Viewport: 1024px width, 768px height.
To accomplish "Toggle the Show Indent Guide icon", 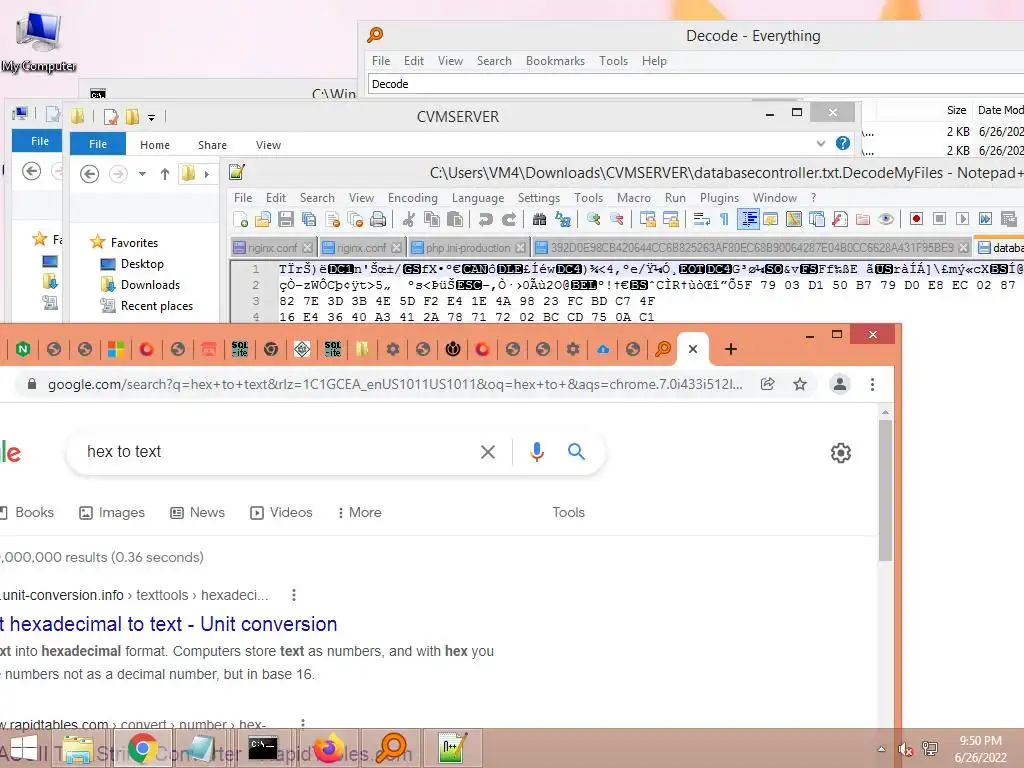I will (x=748, y=219).
